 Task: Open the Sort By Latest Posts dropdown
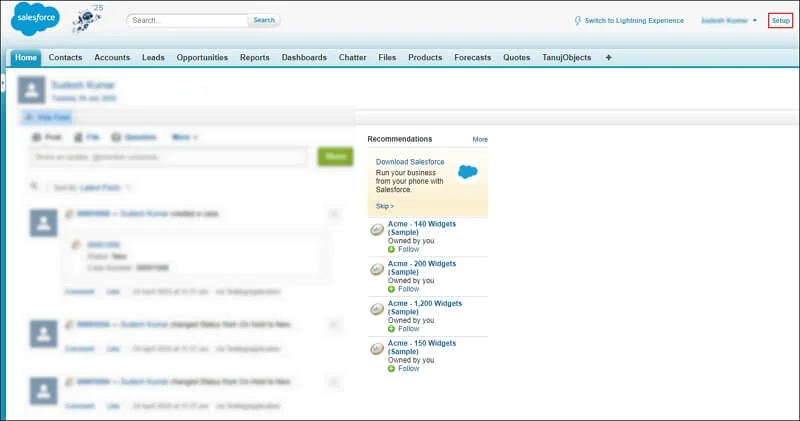pyautogui.click(x=92, y=188)
